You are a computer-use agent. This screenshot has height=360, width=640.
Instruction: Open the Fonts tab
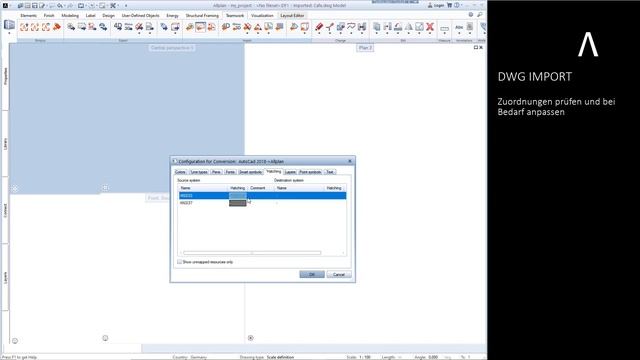tap(230, 172)
